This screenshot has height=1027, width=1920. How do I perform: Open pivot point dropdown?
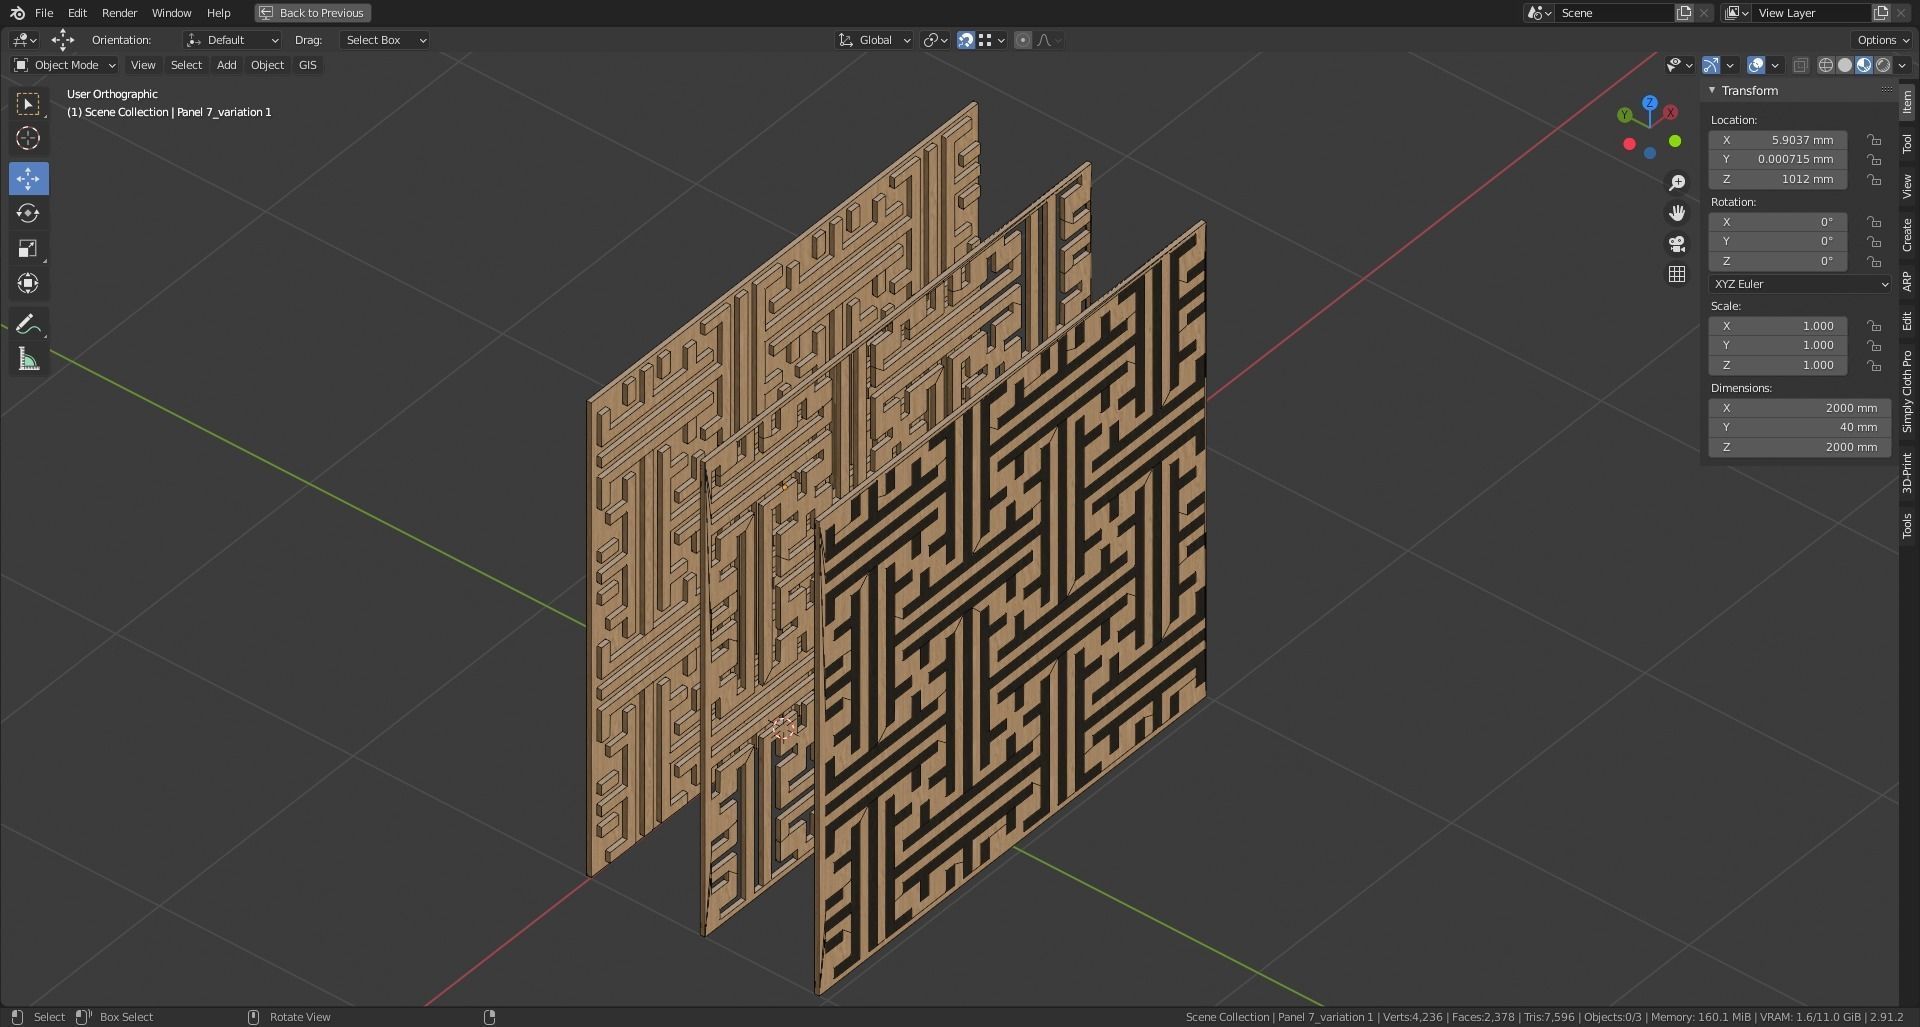coord(935,40)
